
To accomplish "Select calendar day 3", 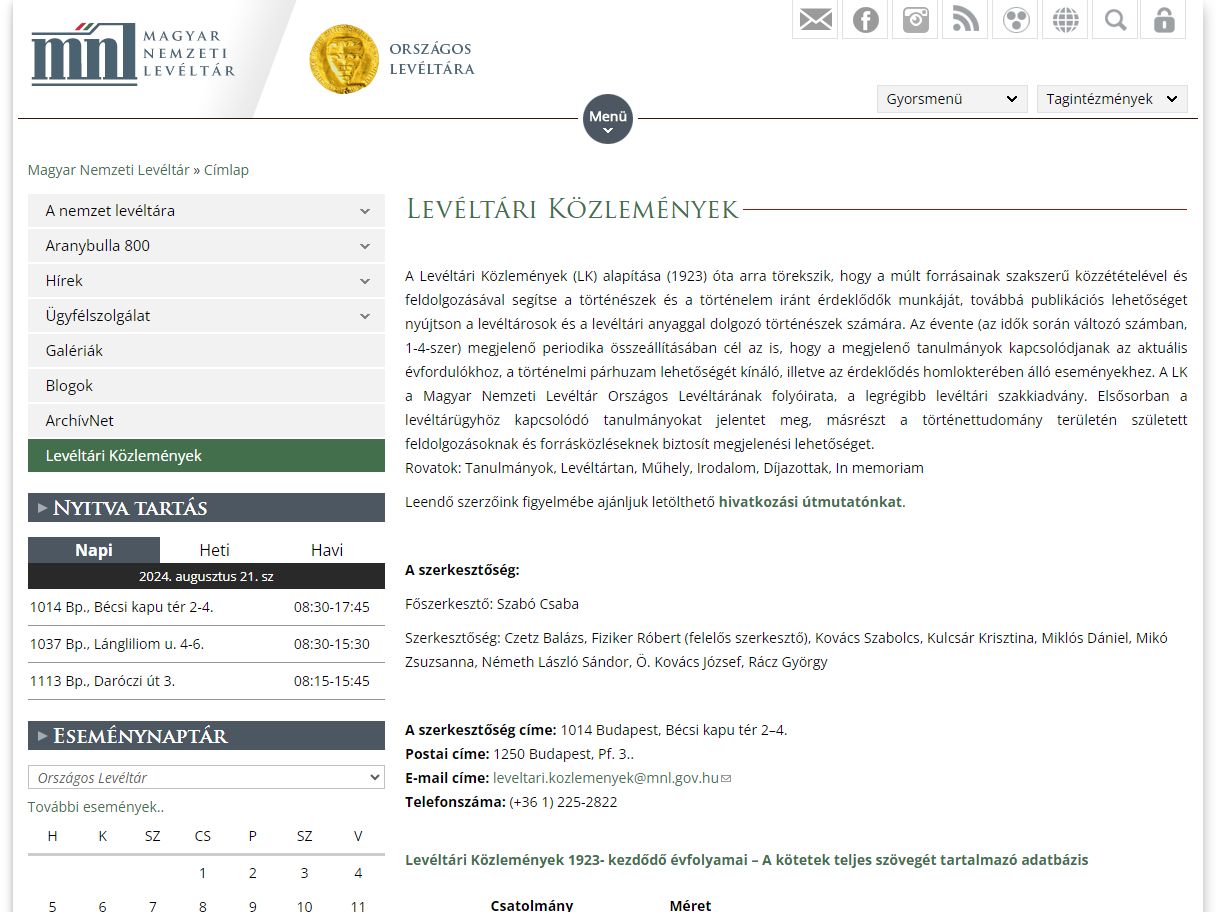I will 305,873.
